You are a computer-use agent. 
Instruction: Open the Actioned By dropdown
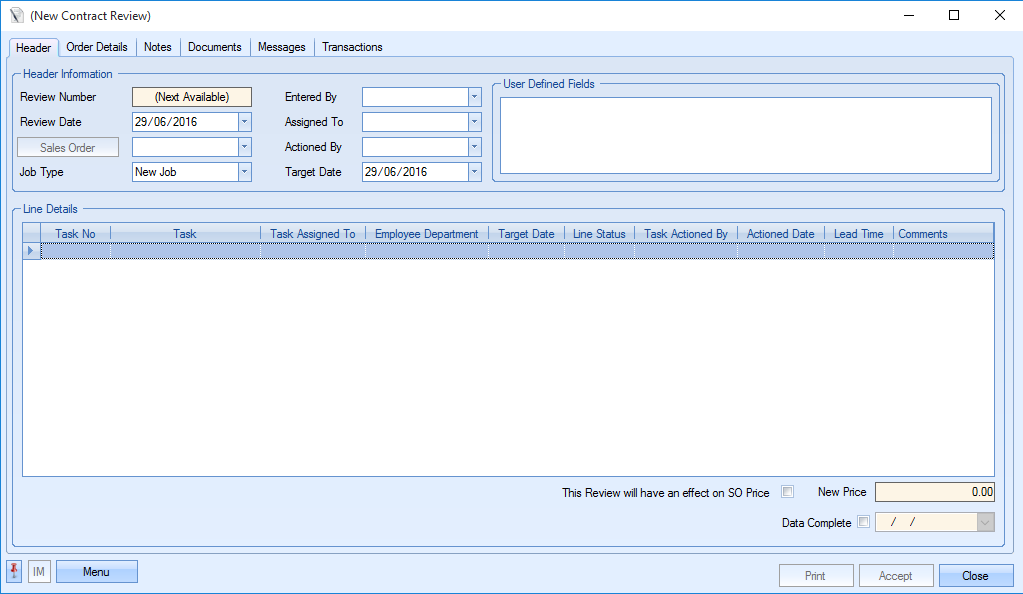click(474, 147)
